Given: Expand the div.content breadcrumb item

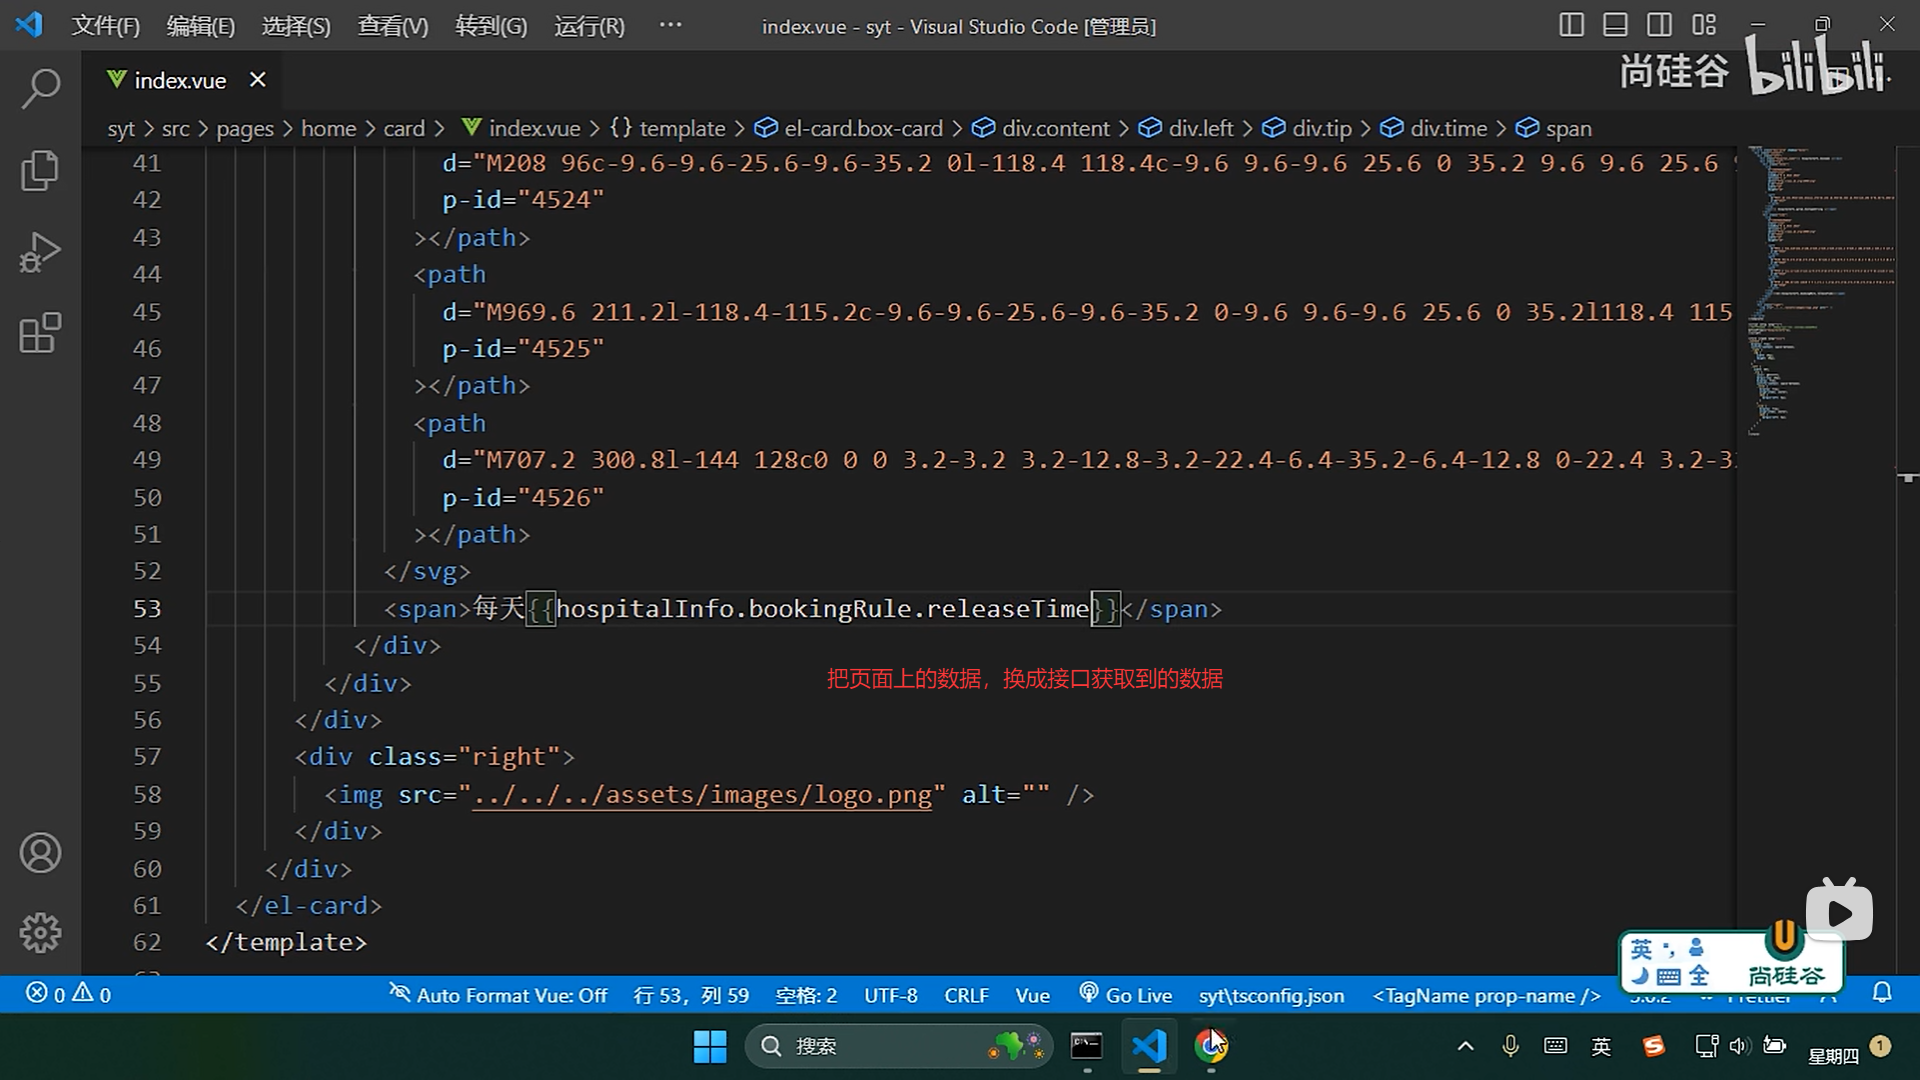Looking at the screenshot, I should 1055,129.
